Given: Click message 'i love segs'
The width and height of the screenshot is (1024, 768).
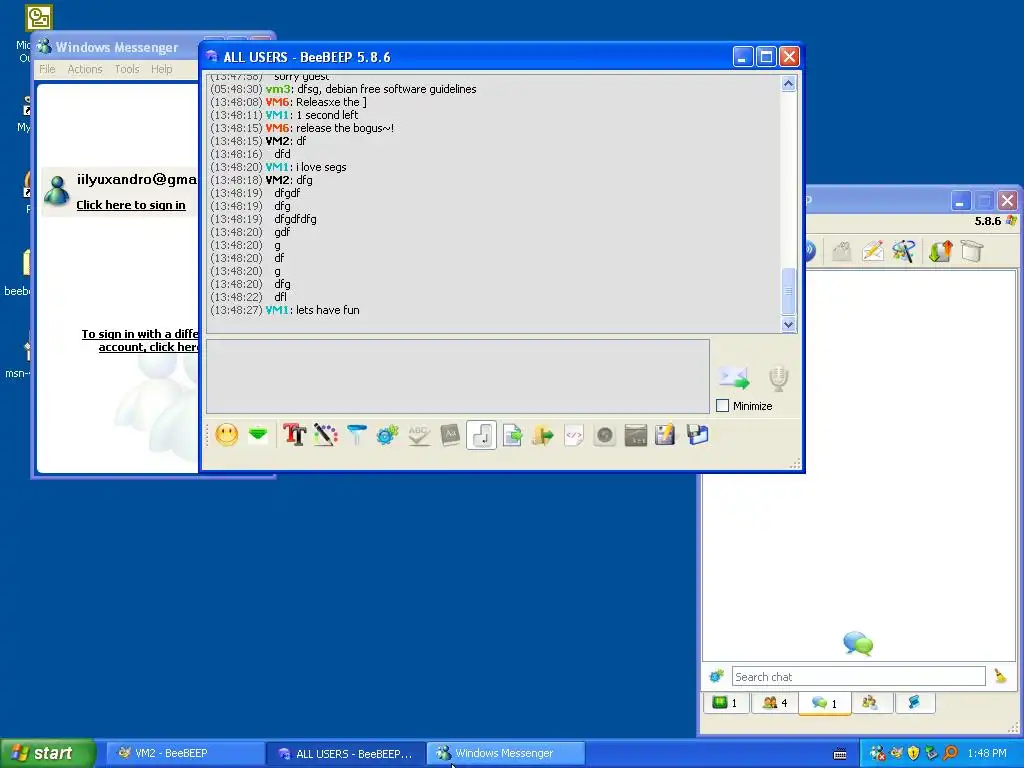Looking at the screenshot, I should (321, 167).
